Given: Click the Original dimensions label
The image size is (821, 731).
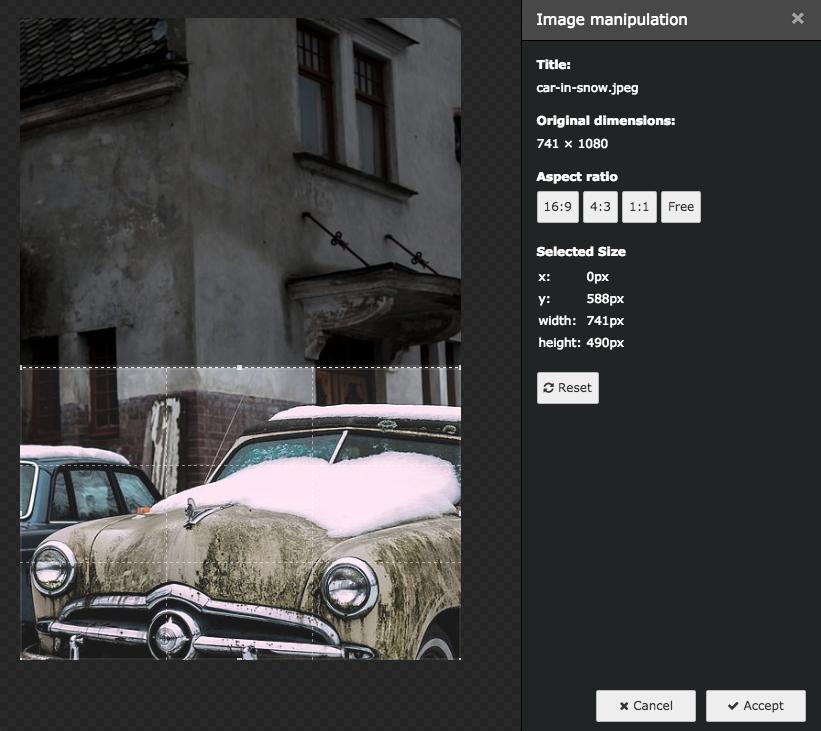Looking at the screenshot, I should click(605, 120).
